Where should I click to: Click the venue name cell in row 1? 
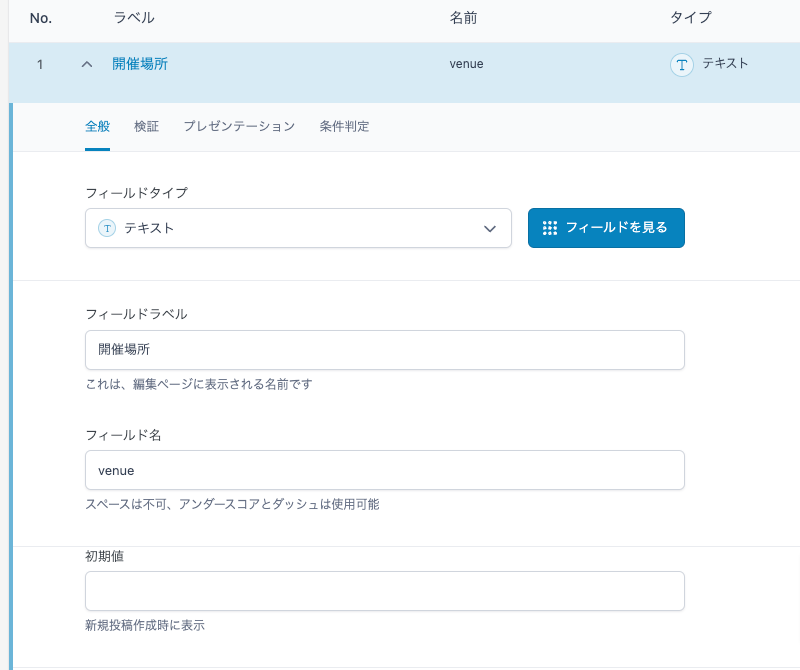[466, 64]
